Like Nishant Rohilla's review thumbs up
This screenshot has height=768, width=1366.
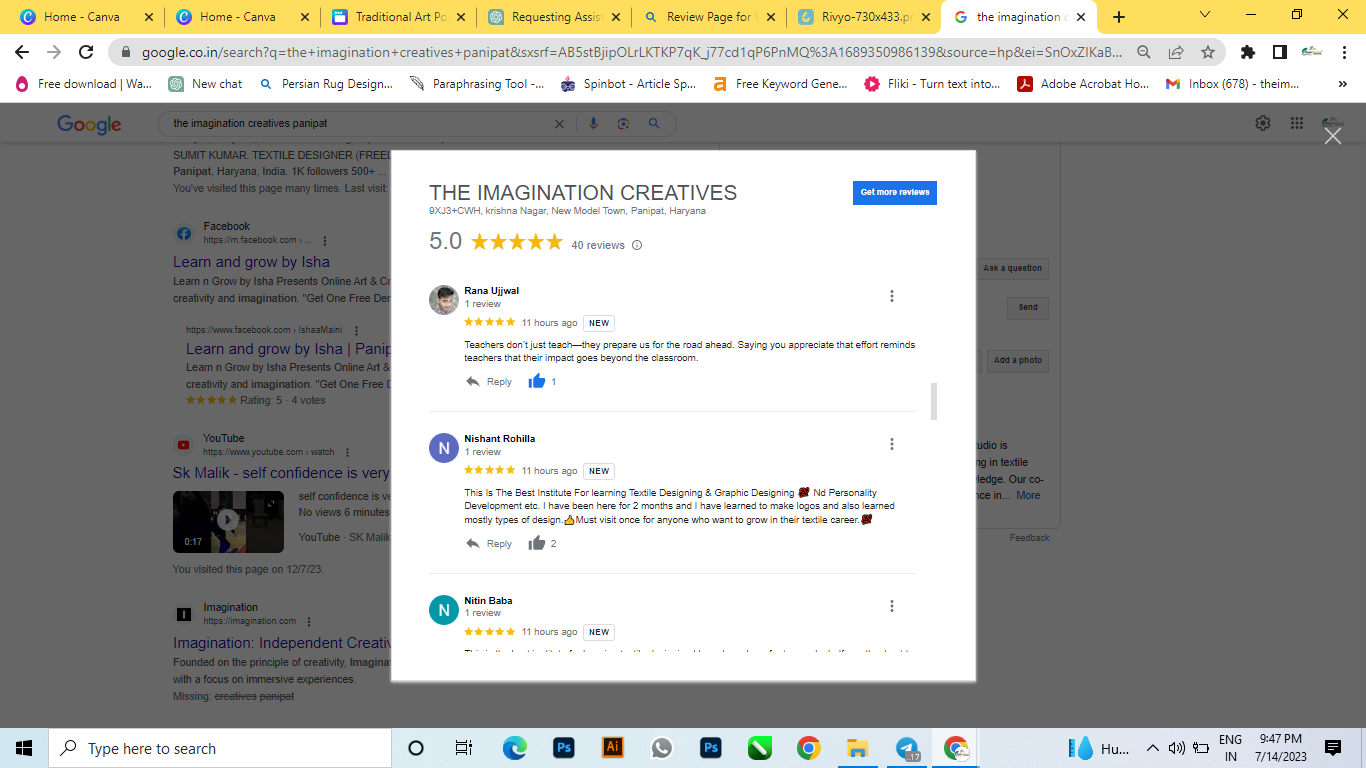(x=537, y=543)
